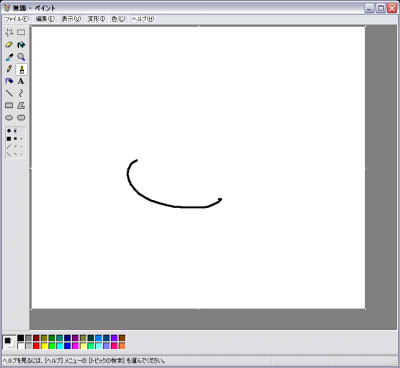Pick the Fill With Color bucket tool

point(21,45)
